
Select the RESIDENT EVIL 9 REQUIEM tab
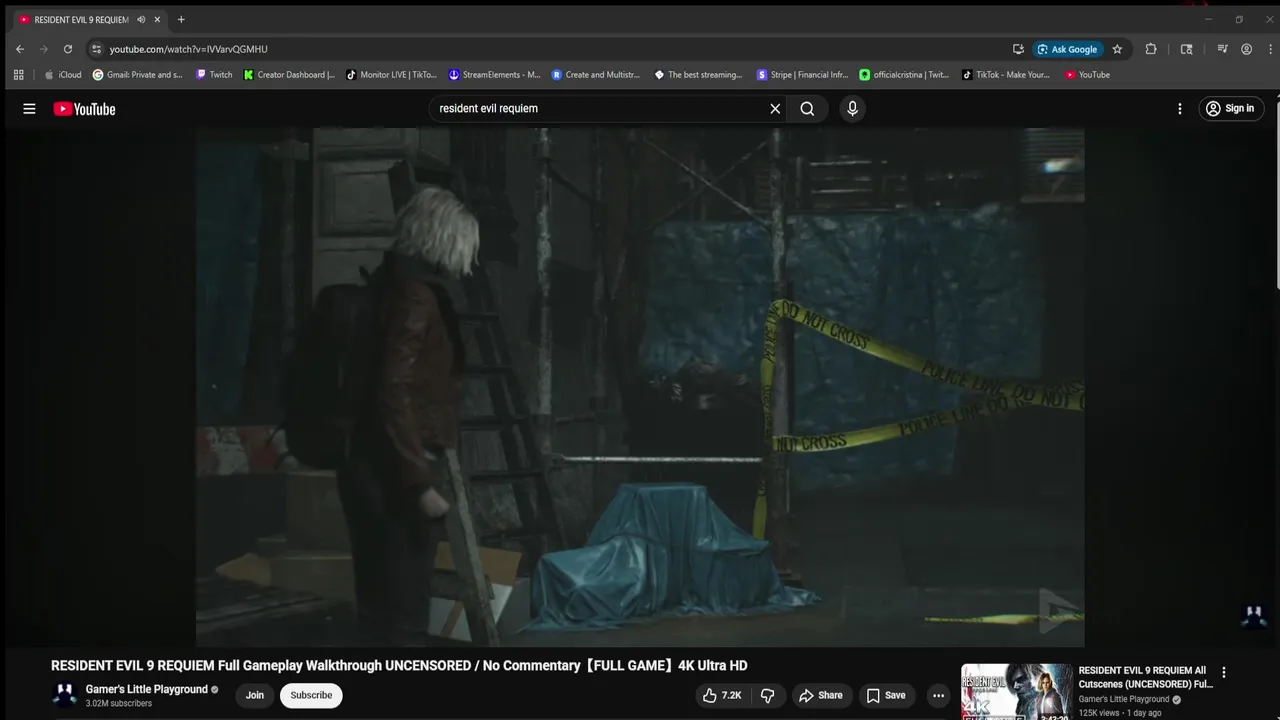81,19
